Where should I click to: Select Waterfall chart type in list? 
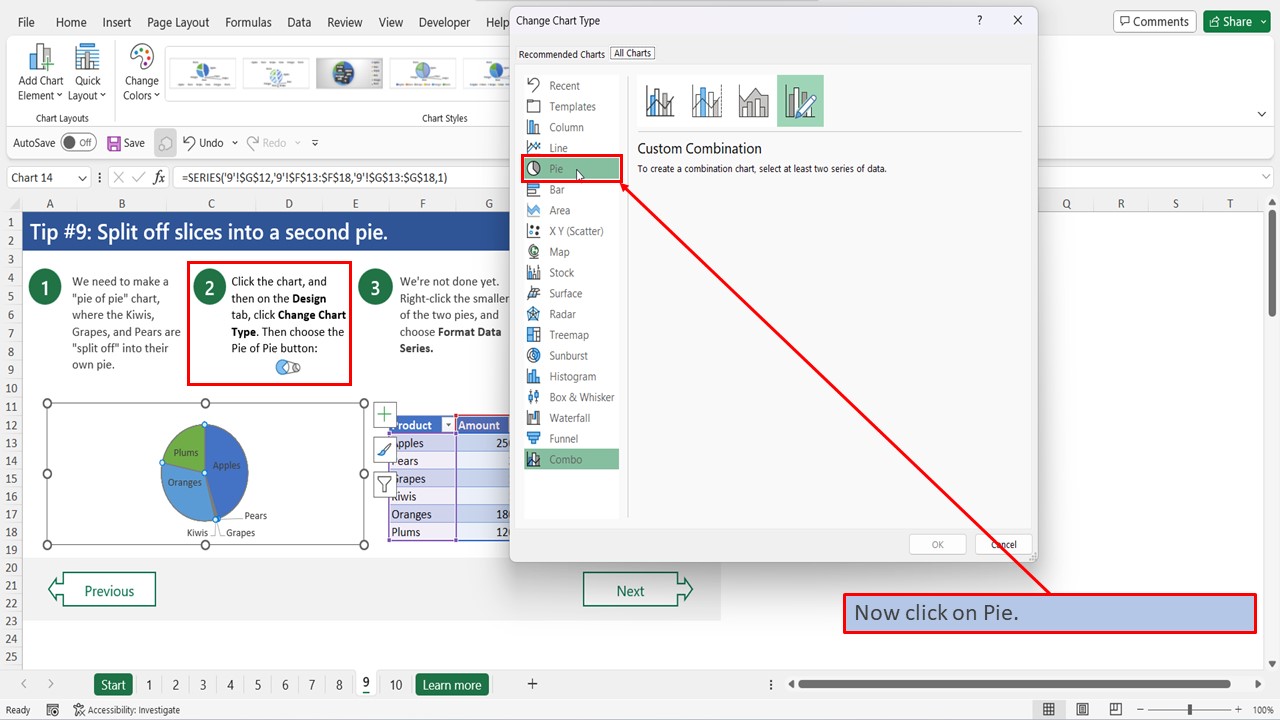(x=571, y=418)
